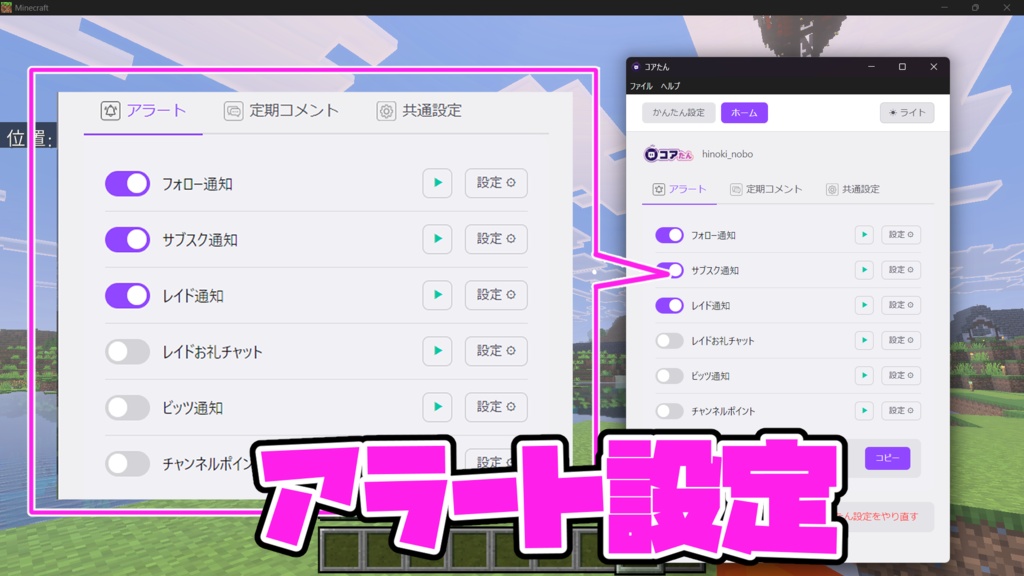Play test for サブスク通知 in コアたん window

pyautogui.click(x=864, y=270)
